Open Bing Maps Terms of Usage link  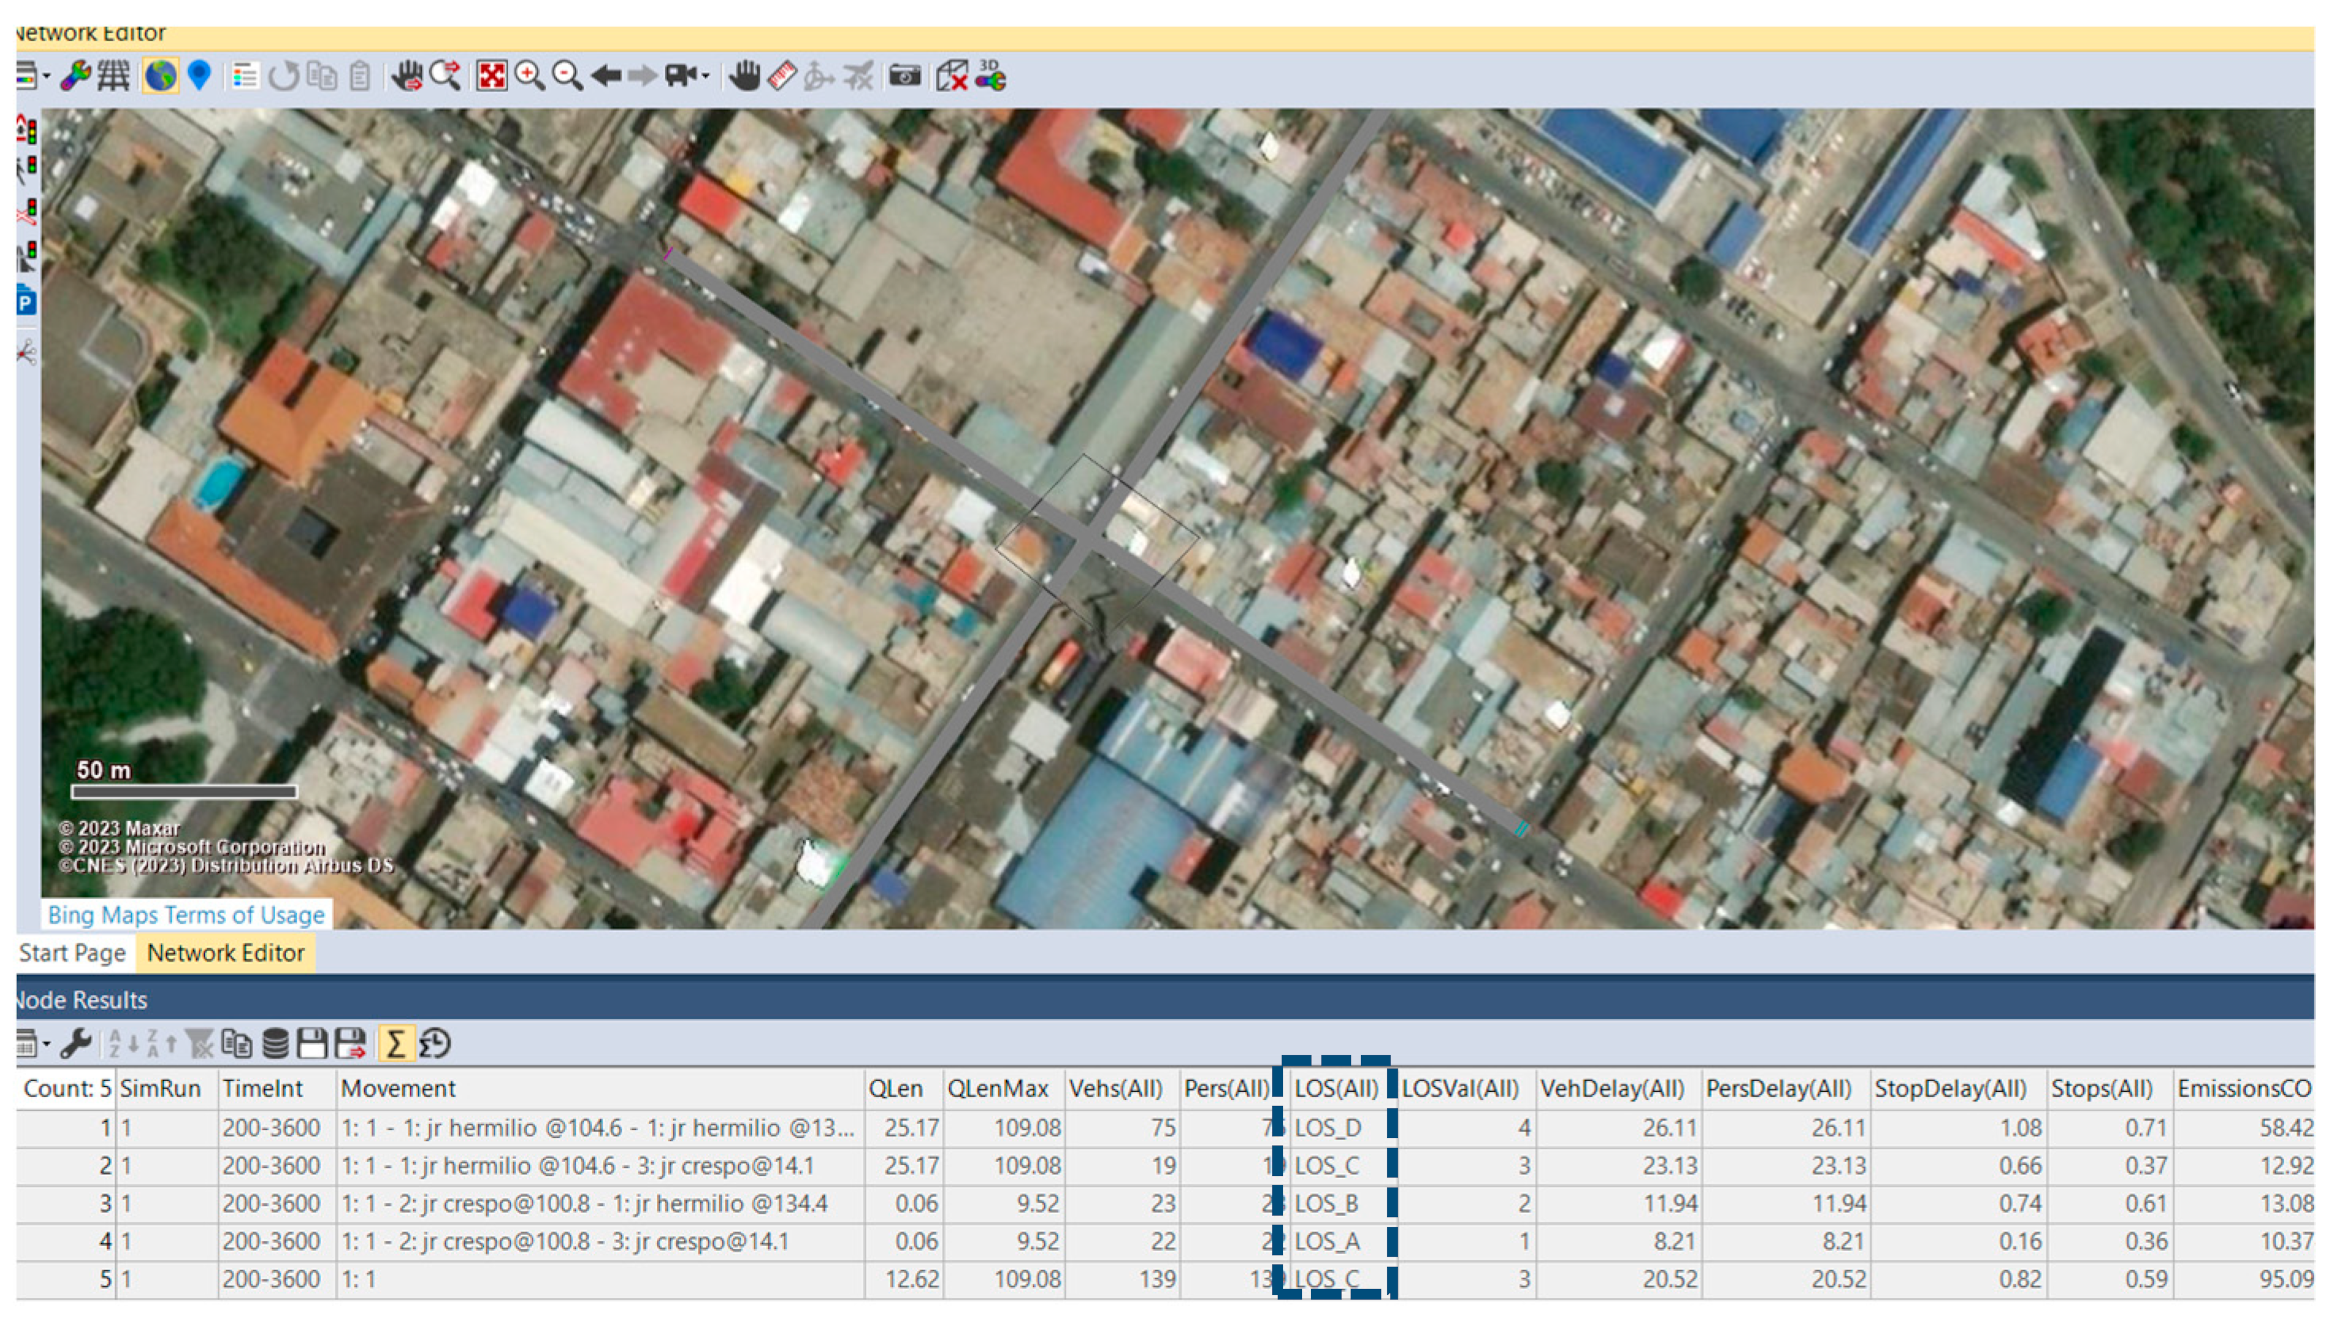pos(186,914)
